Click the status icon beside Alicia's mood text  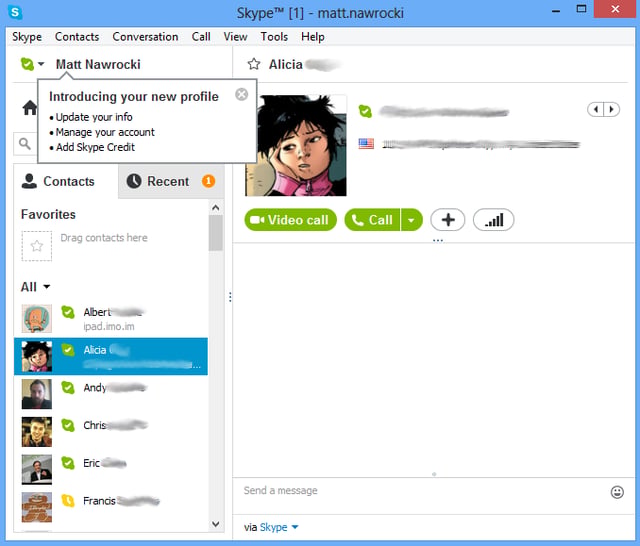(x=365, y=111)
